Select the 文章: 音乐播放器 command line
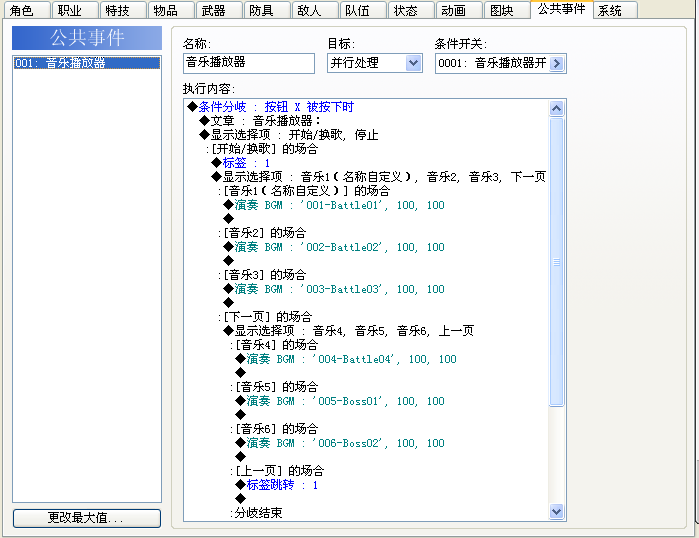The height and width of the screenshot is (538, 699). point(260,121)
